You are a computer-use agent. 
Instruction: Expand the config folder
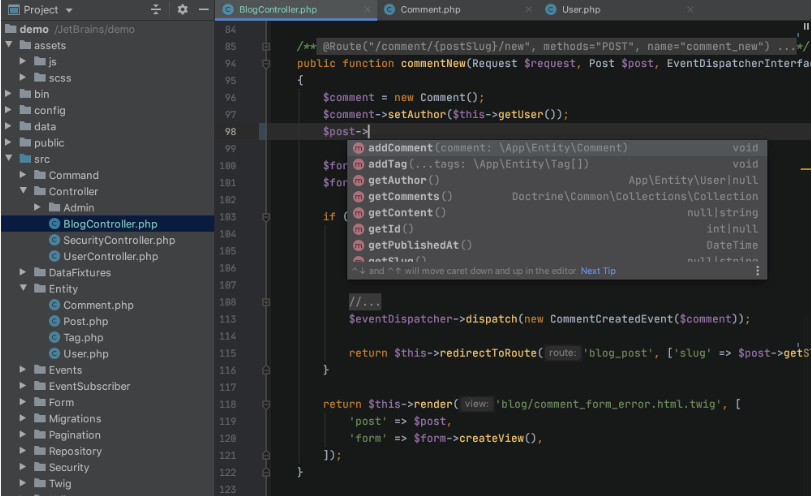(8, 110)
